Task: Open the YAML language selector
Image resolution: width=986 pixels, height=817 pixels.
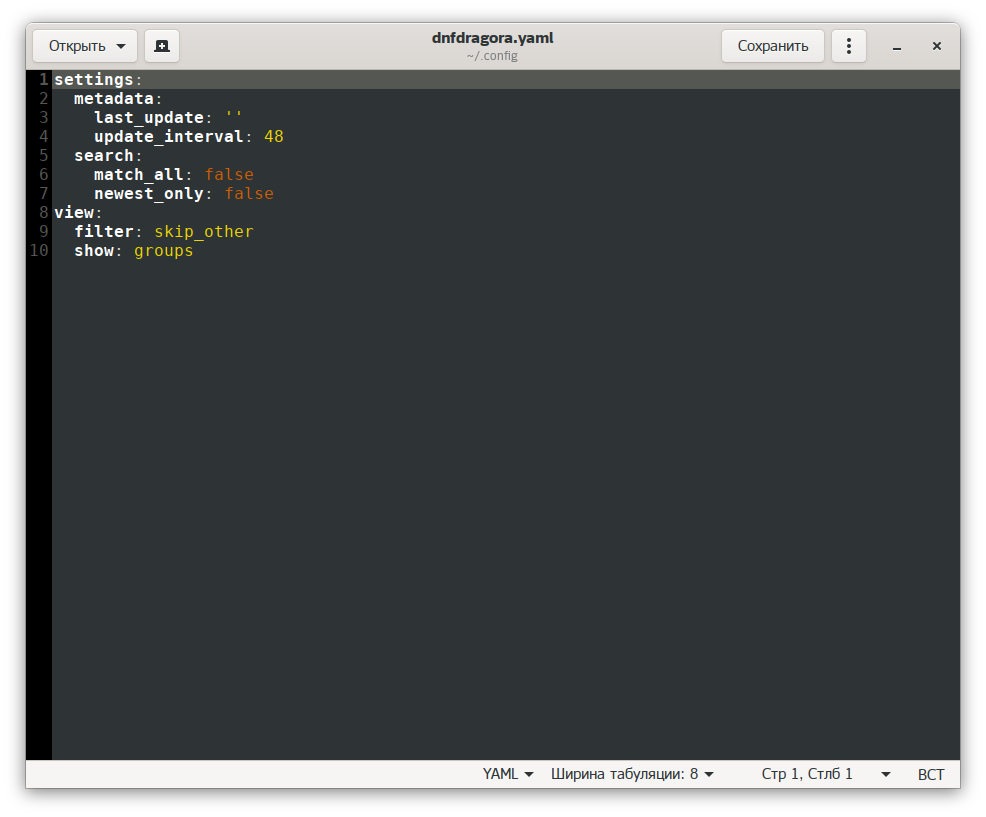Action: click(507, 774)
